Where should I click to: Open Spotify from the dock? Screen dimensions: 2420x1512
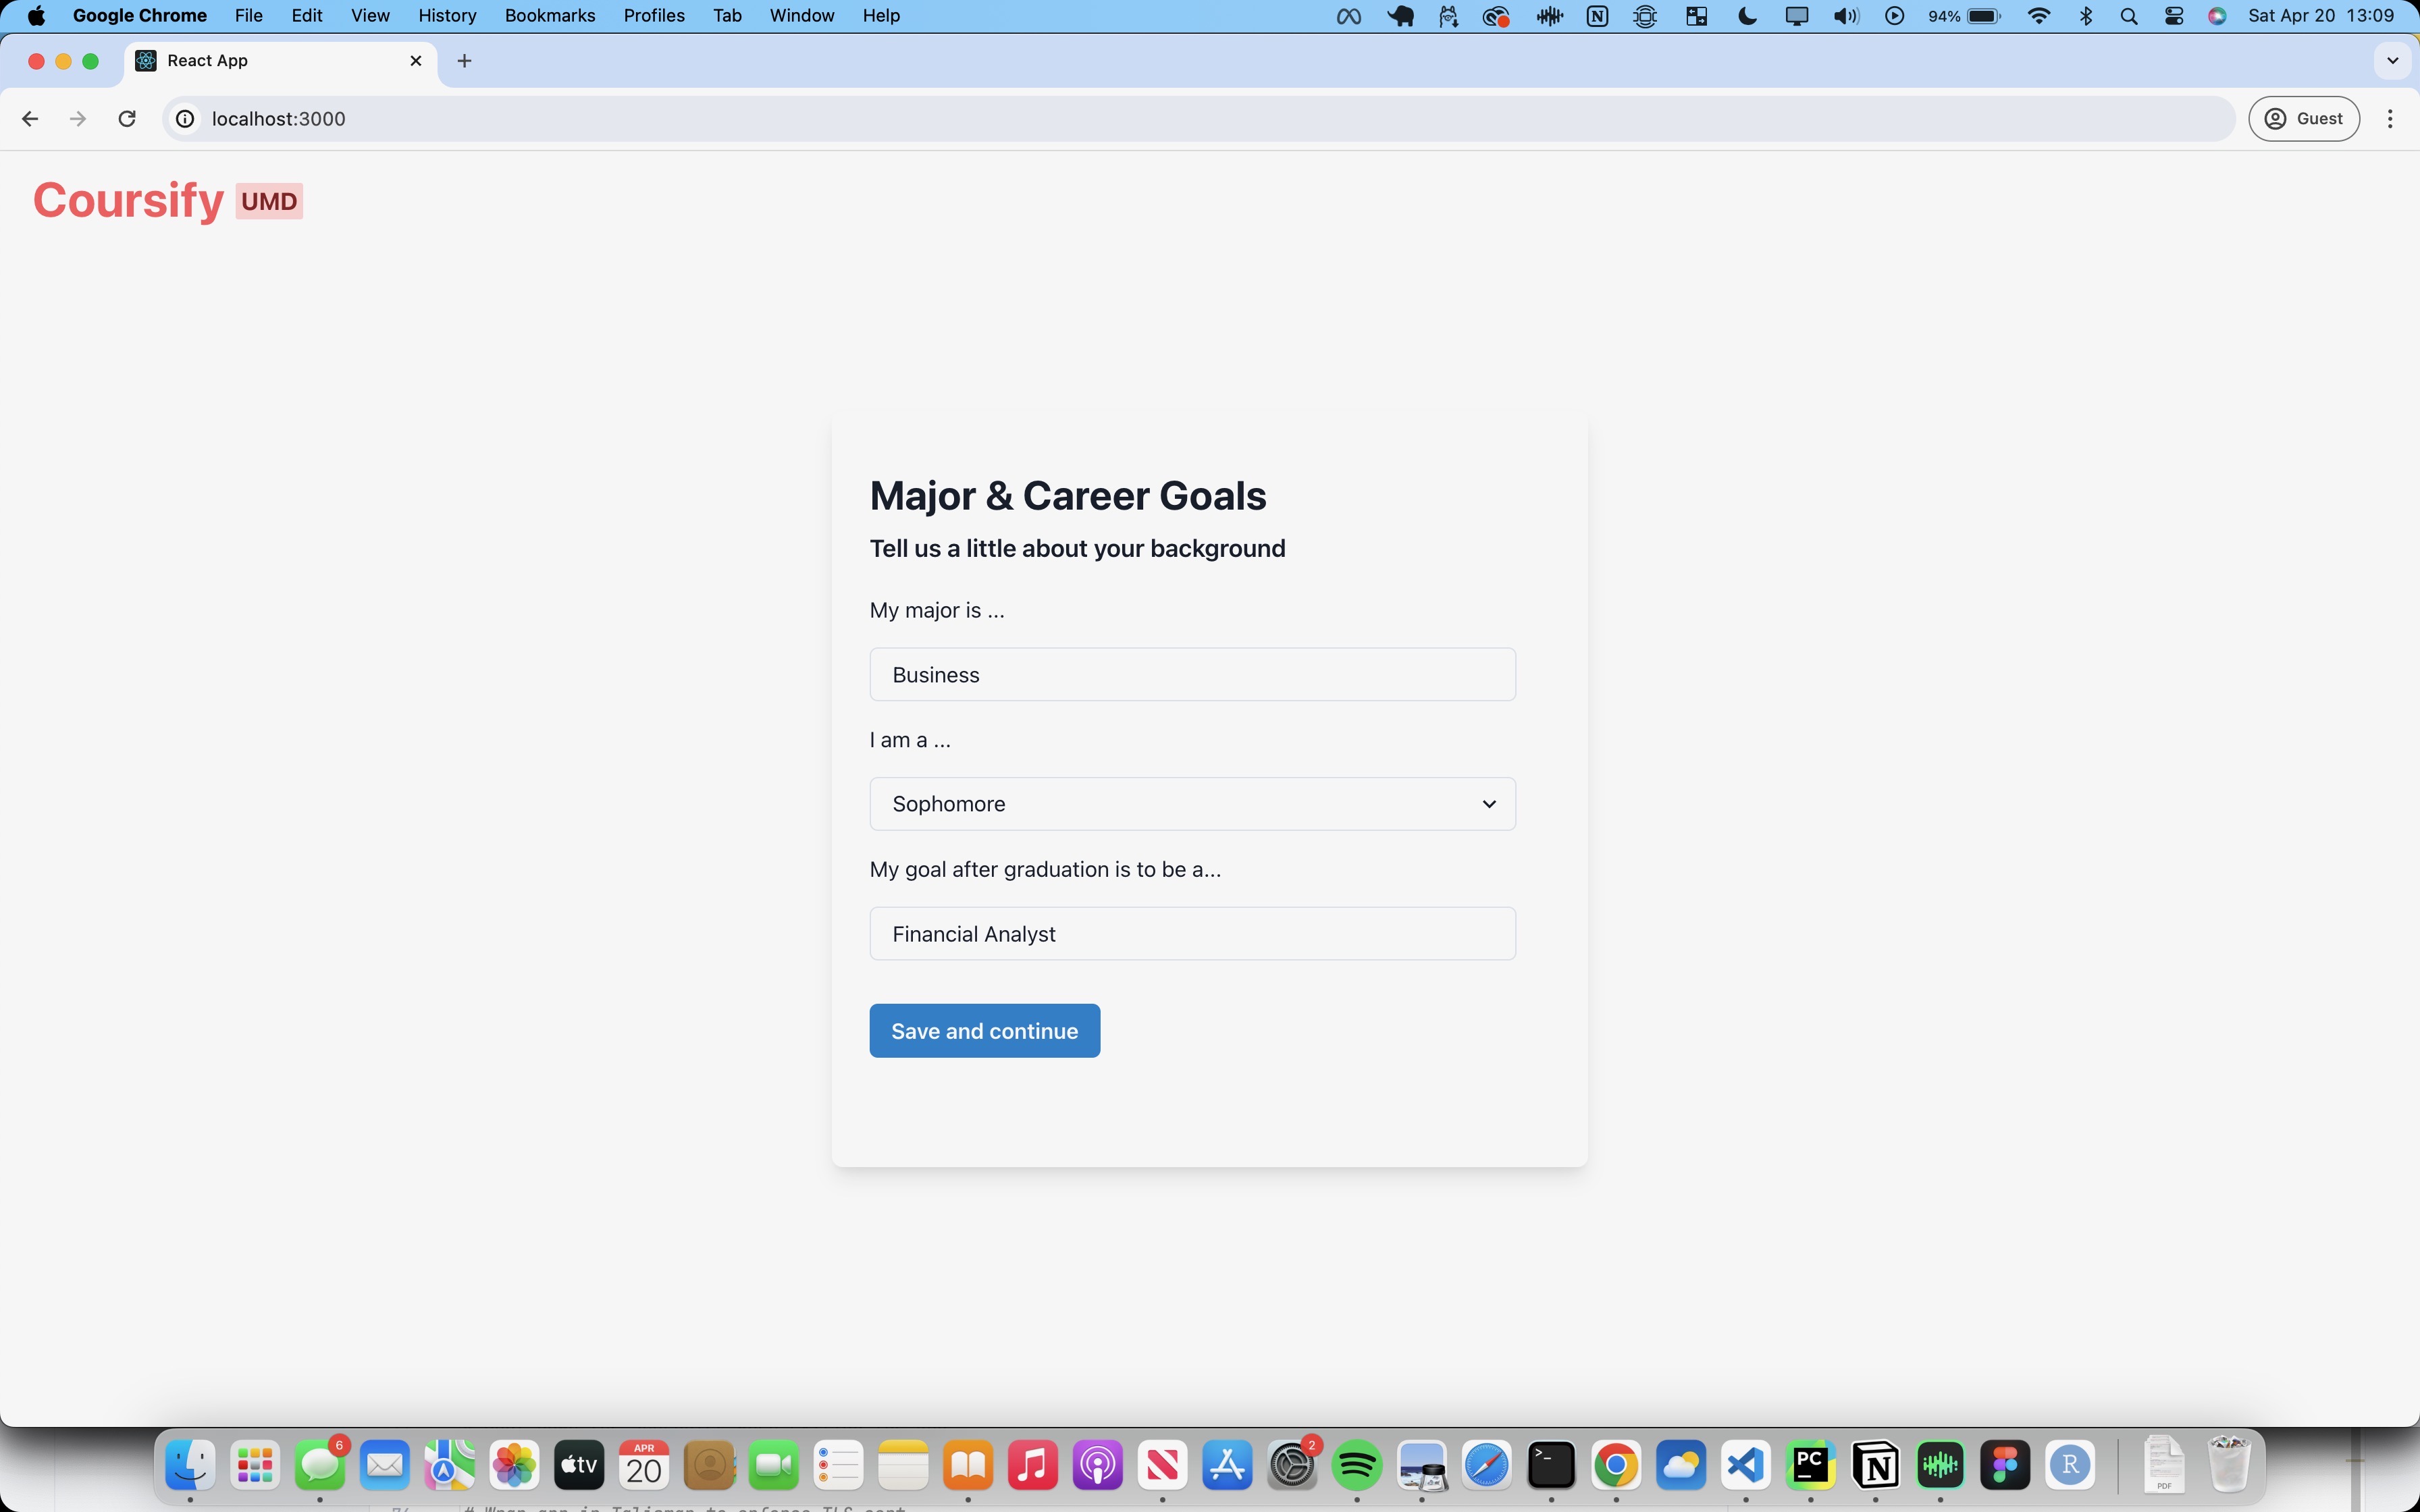[x=1357, y=1466]
